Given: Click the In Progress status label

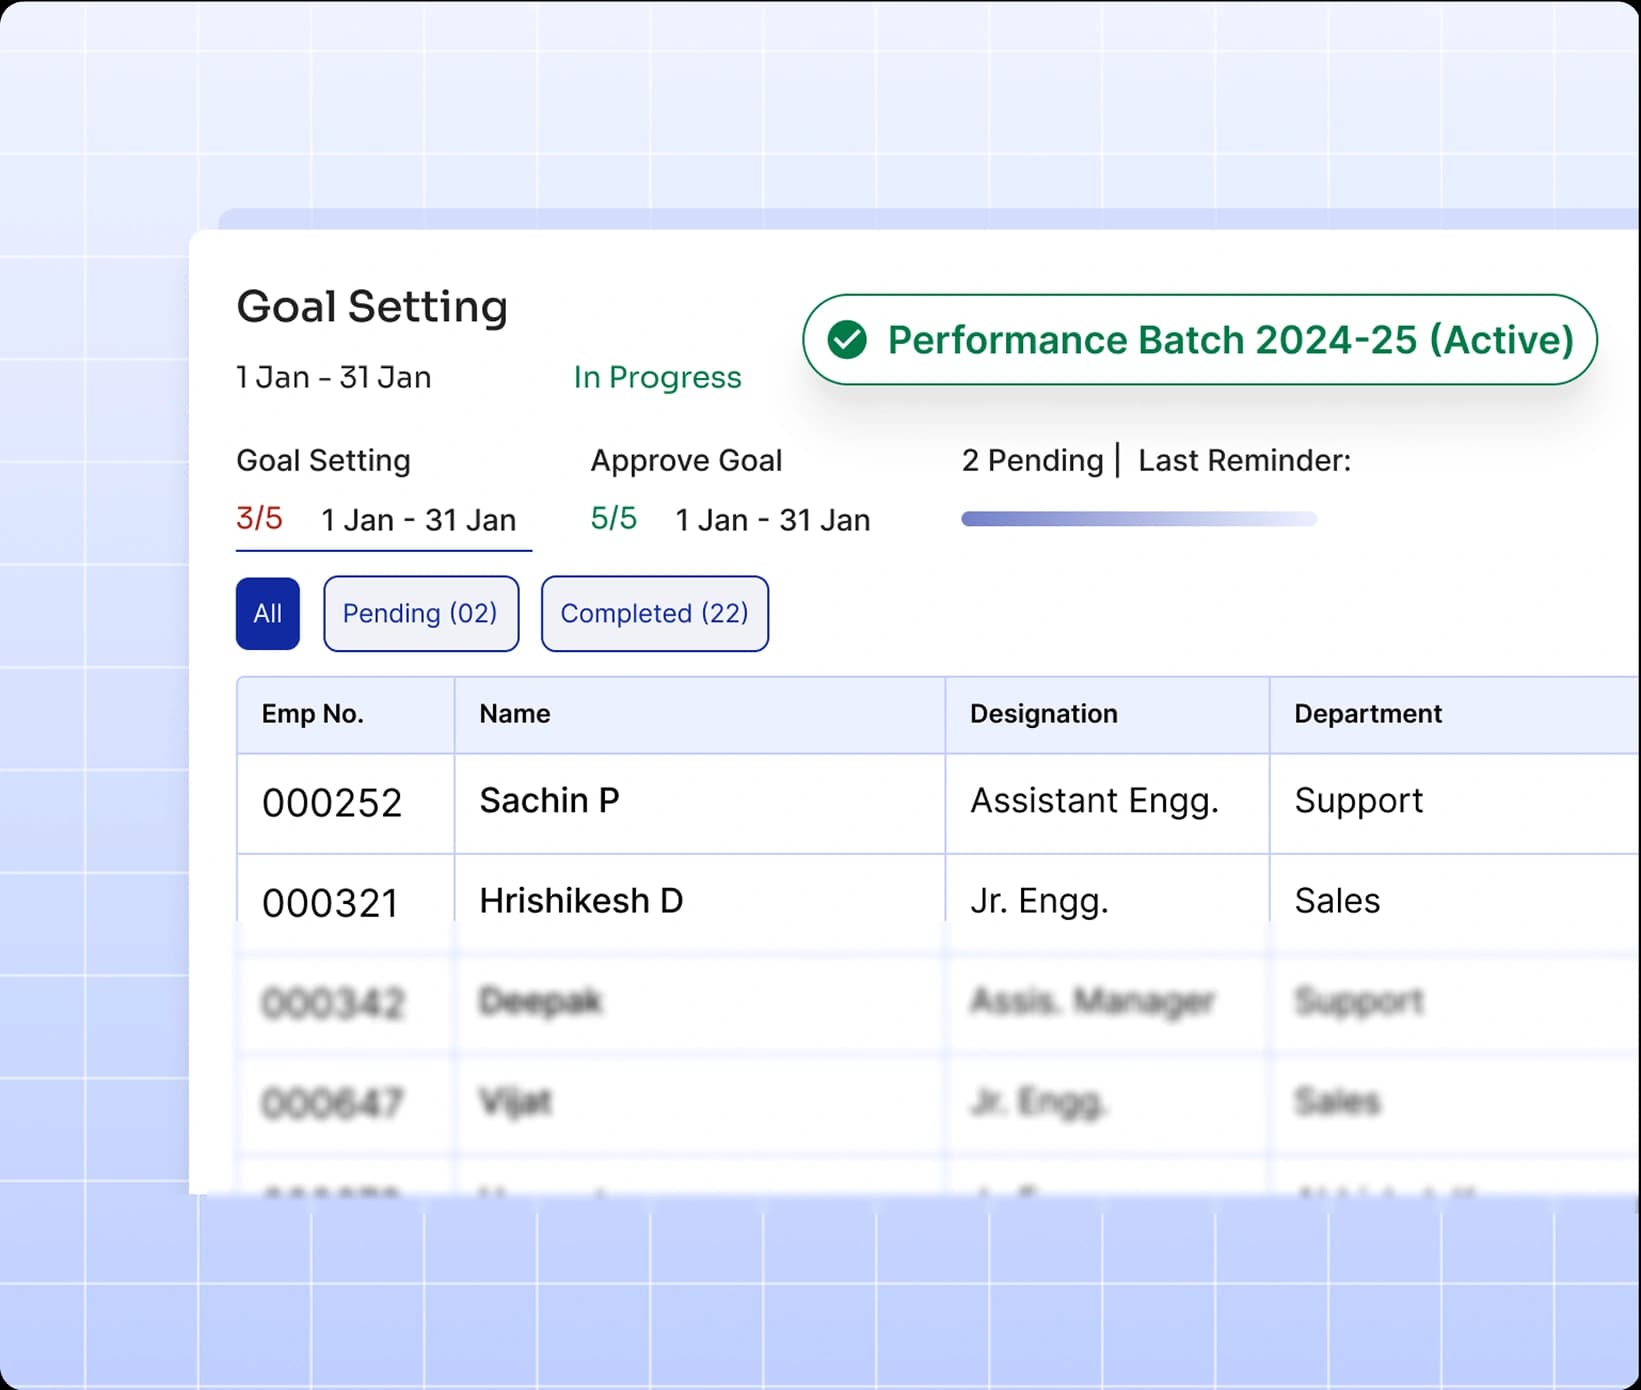Looking at the screenshot, I should 656,377.
